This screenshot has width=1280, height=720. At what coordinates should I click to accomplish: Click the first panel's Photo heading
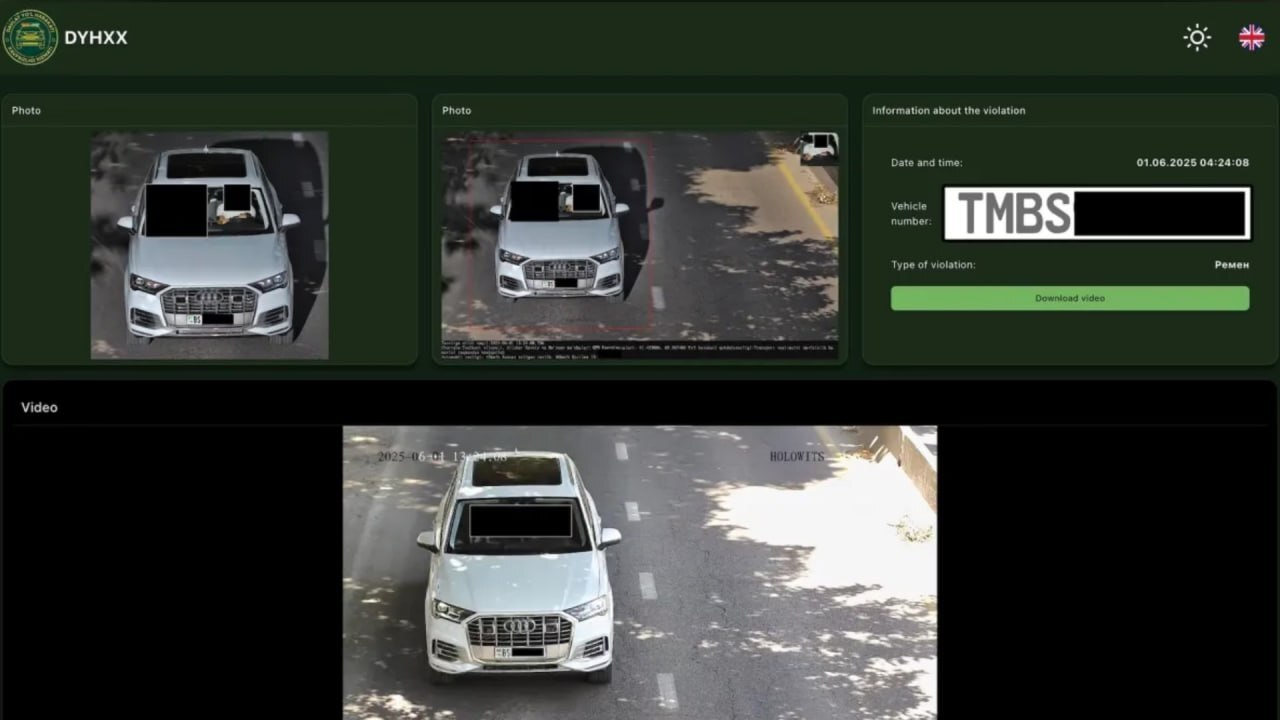[27, 111]
